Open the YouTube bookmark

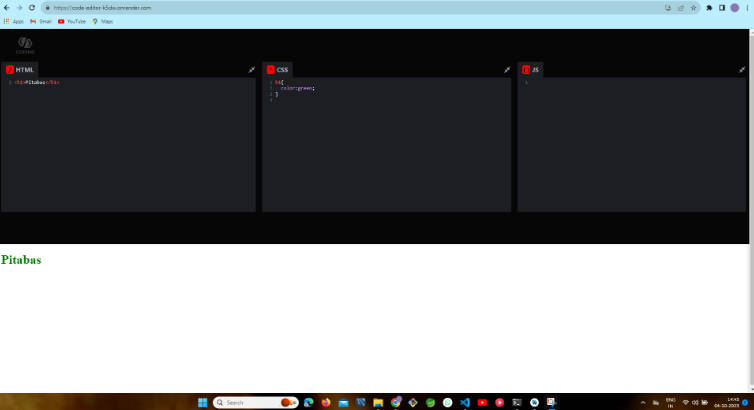click(71, 20)
